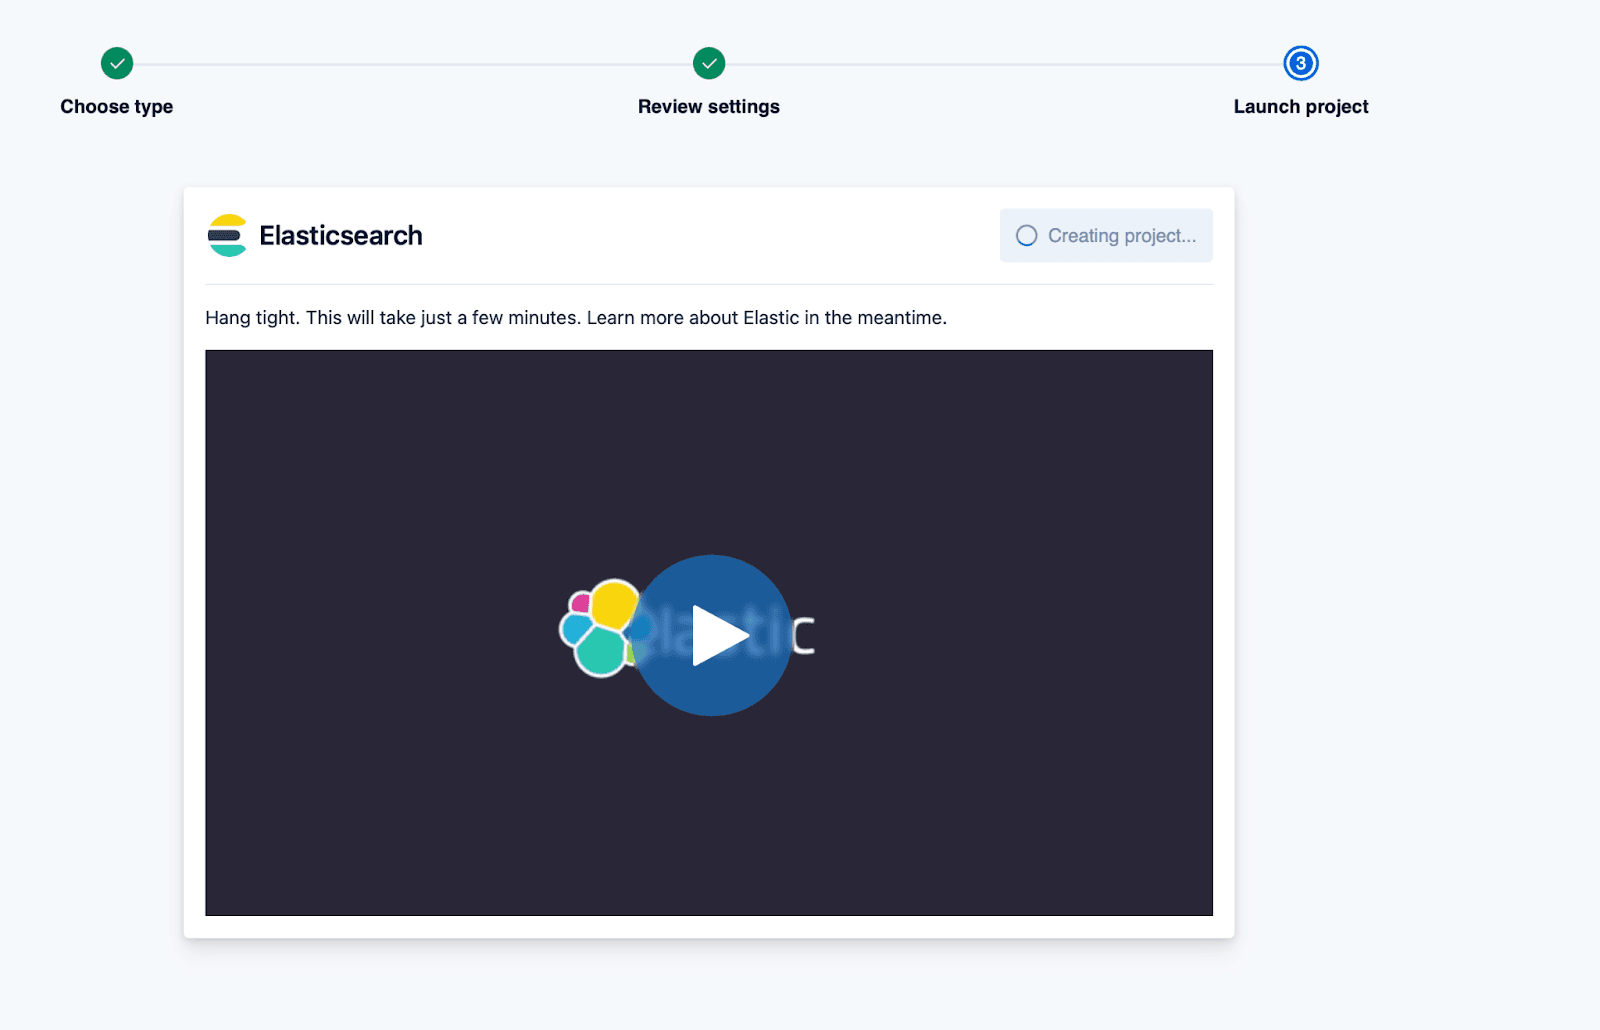Select the Choose type step label
The height and width of the screenshot is (1030, 1600).
tap(117, 106)
